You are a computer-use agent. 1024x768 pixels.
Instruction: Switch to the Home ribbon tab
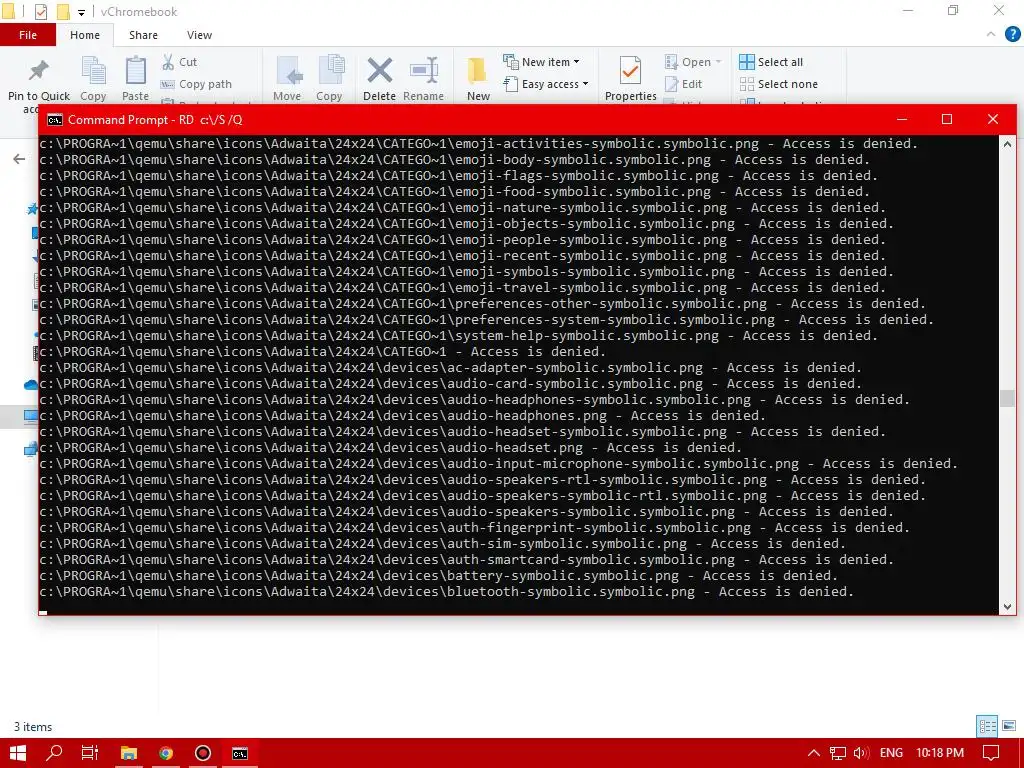(85, 35)
